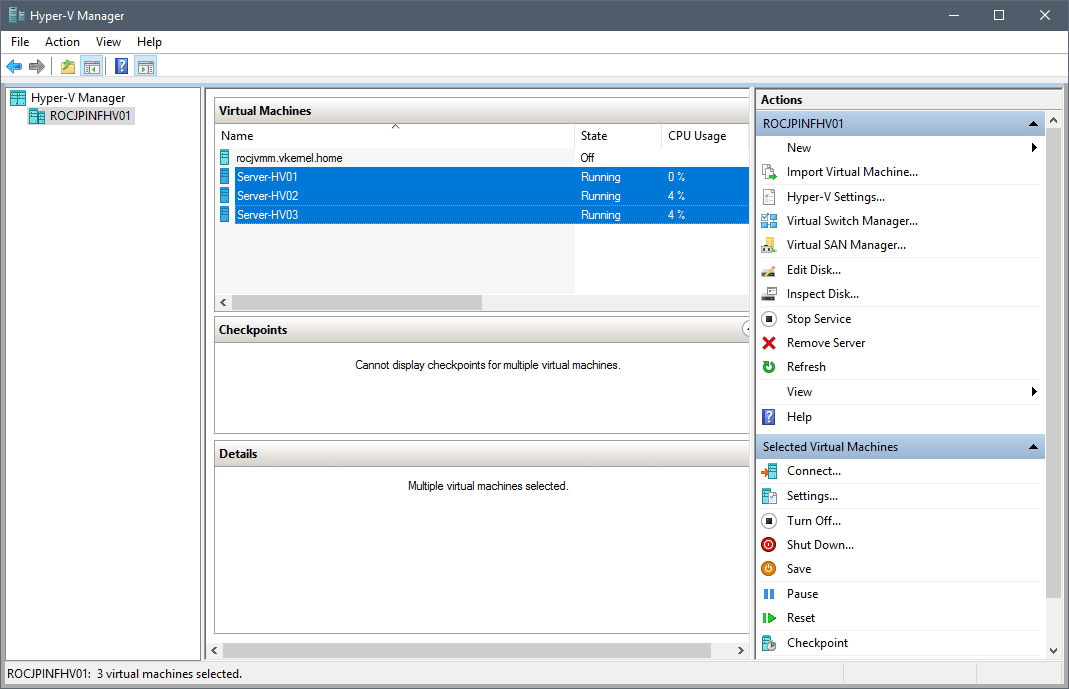Click the blue Help toolbar icon
Image resolution: width=1069 pixels, height=689 pixels.
[121, 66]
